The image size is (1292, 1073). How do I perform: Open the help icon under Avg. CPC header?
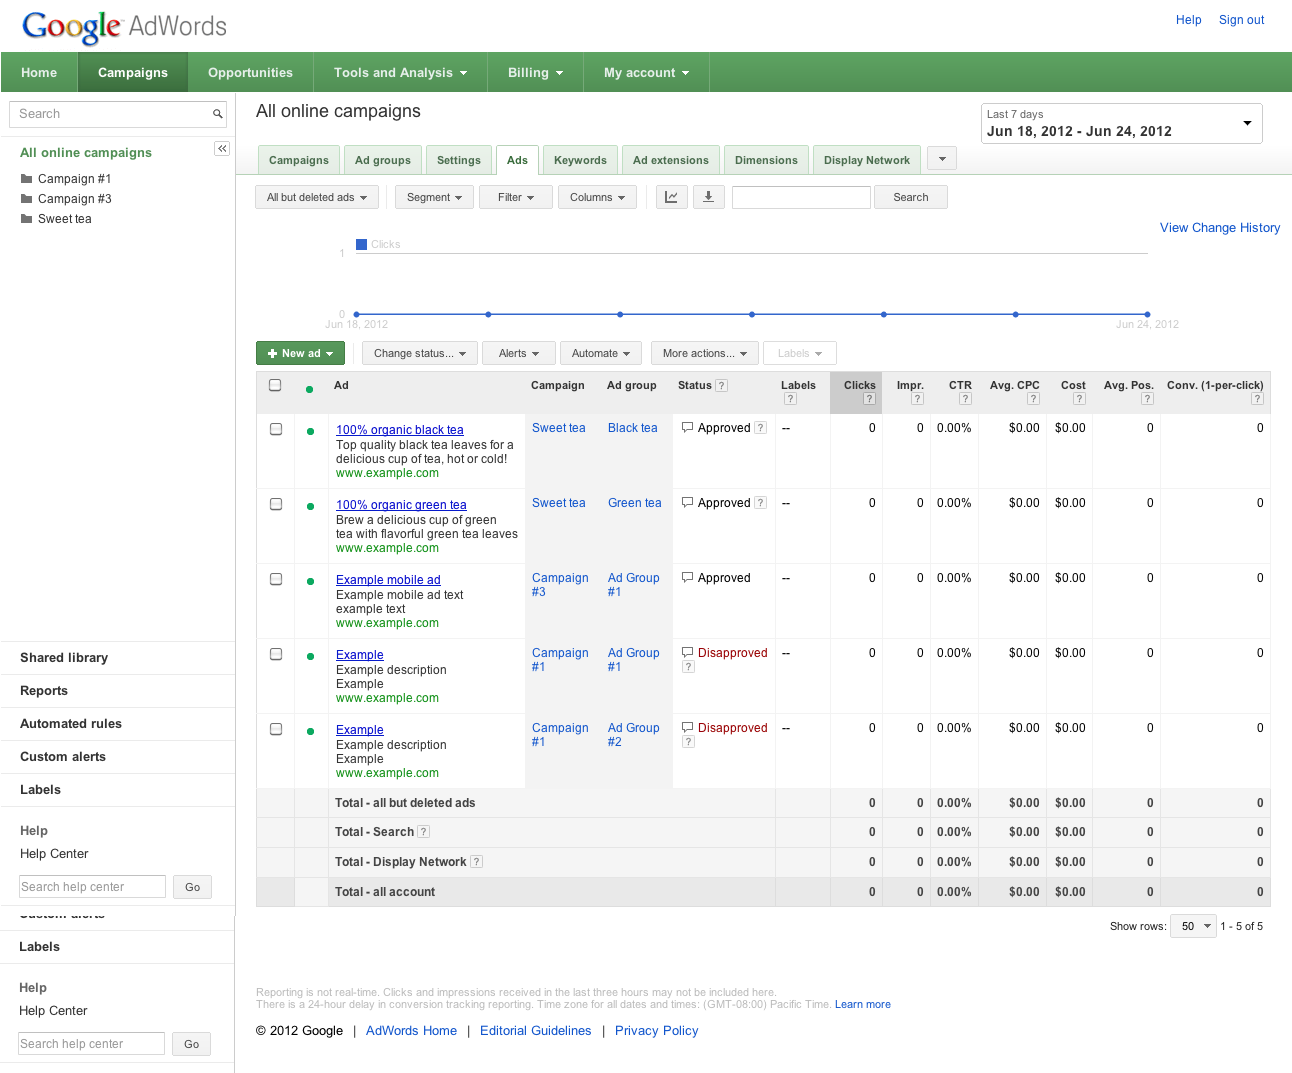[1033, 399]
